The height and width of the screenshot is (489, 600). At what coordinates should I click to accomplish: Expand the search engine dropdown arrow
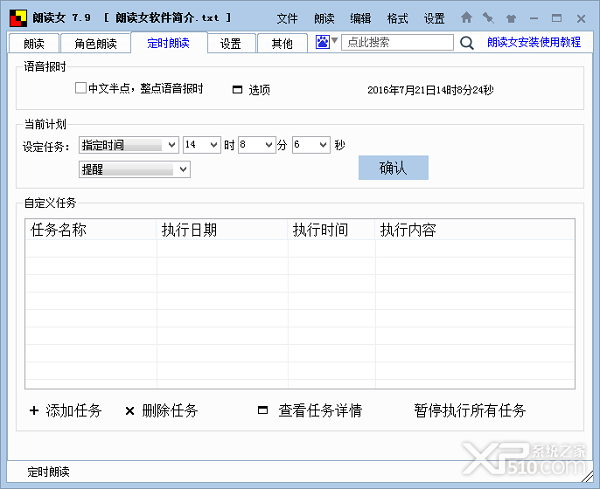pyautogui.click(x=334, y=40)
